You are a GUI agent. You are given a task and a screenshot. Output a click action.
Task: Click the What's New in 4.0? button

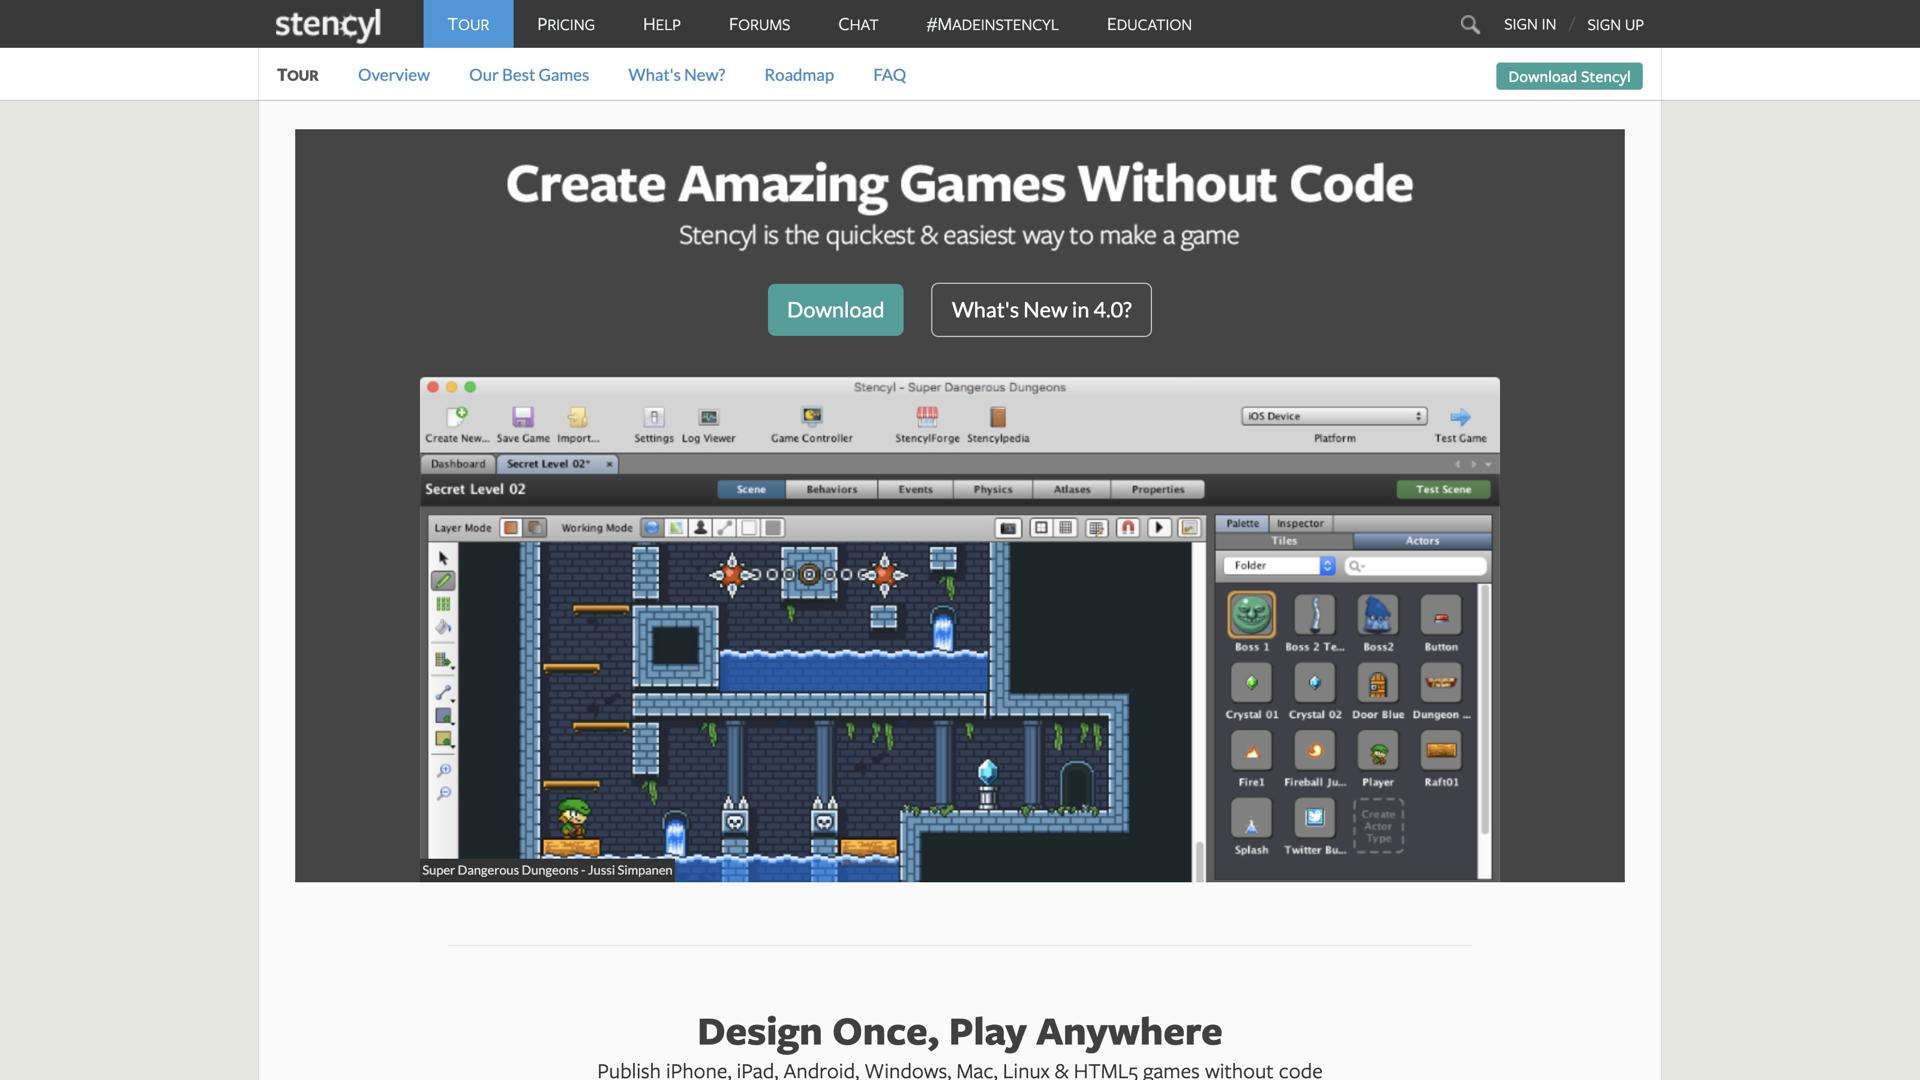point(1041,310)
